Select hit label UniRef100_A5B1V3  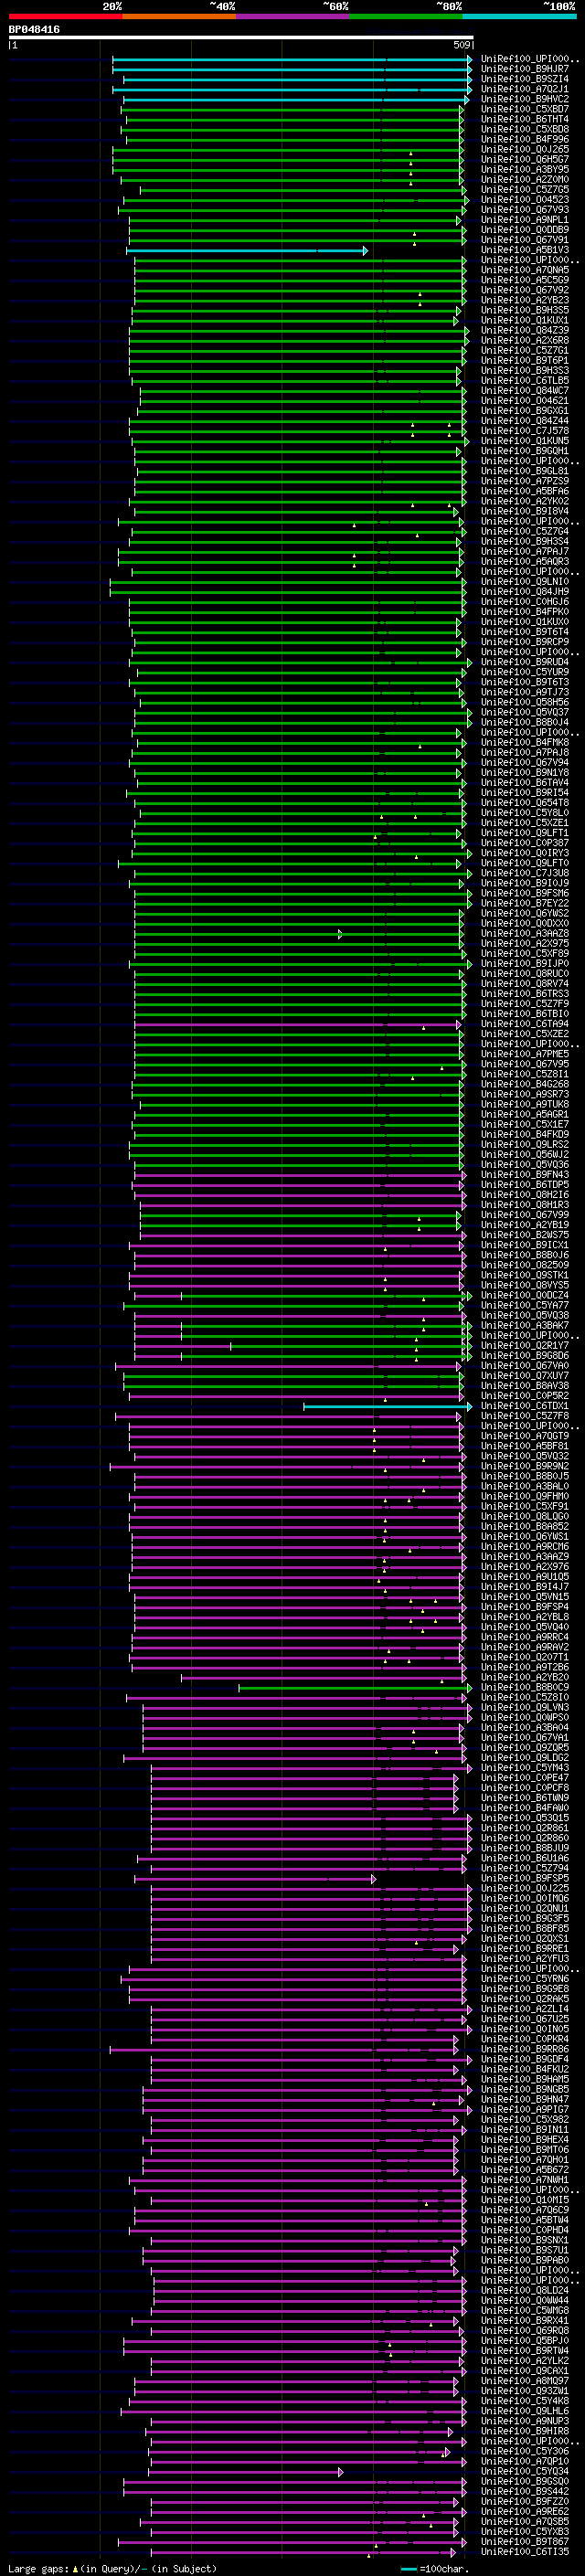point(525,250)
